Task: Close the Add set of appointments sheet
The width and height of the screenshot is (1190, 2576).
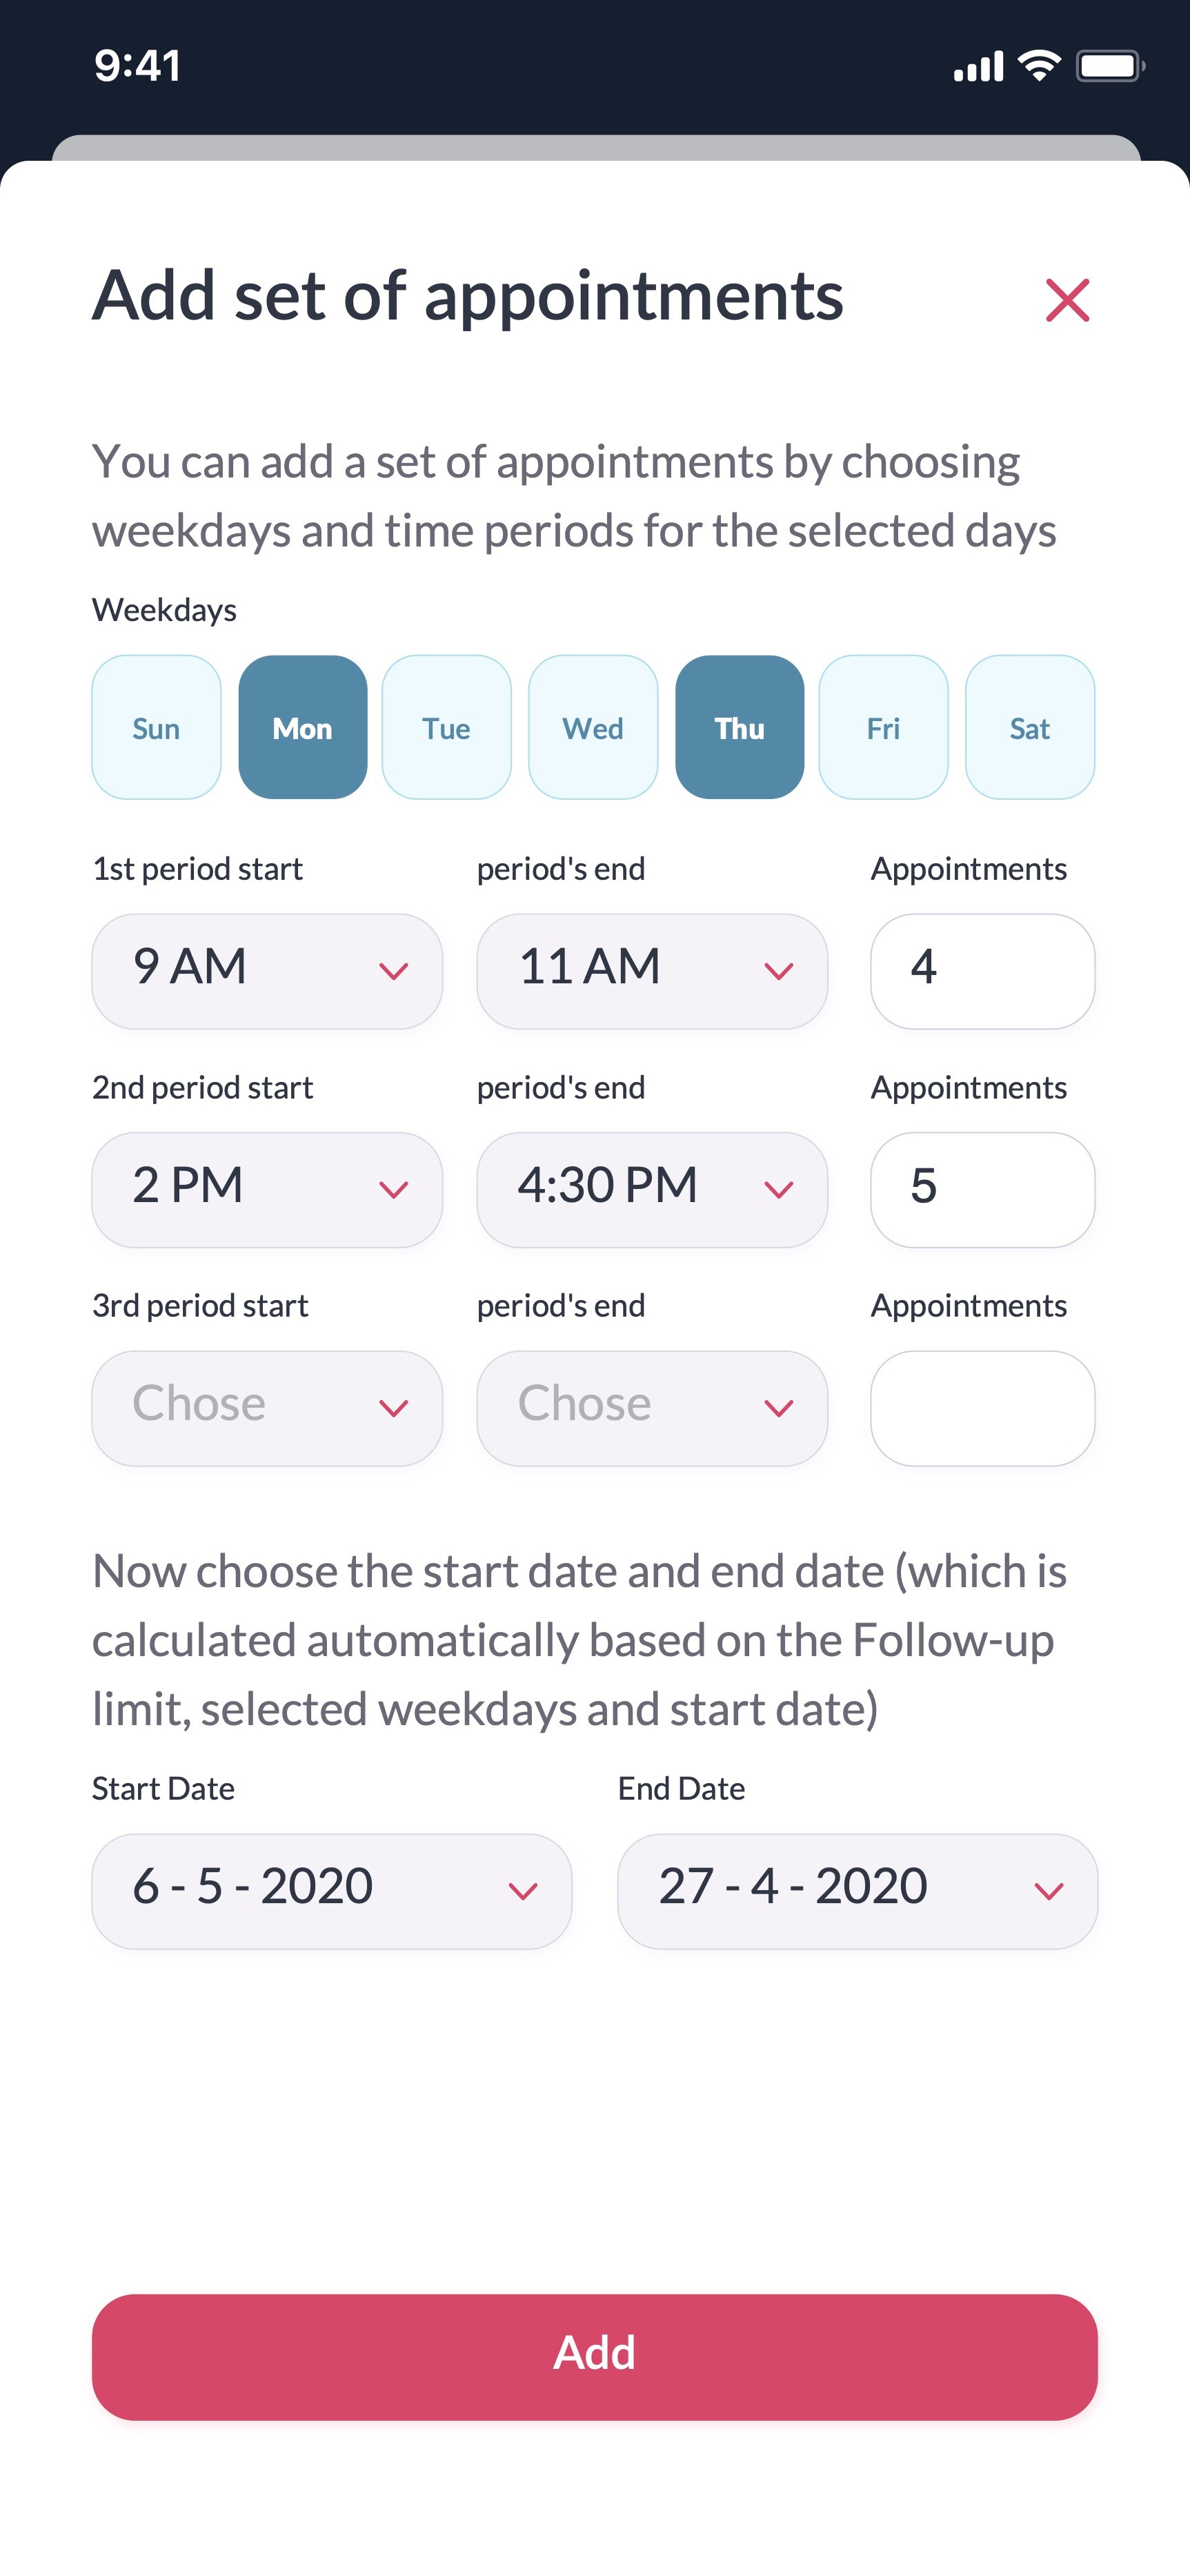Action: click(x=1066, y=300)
